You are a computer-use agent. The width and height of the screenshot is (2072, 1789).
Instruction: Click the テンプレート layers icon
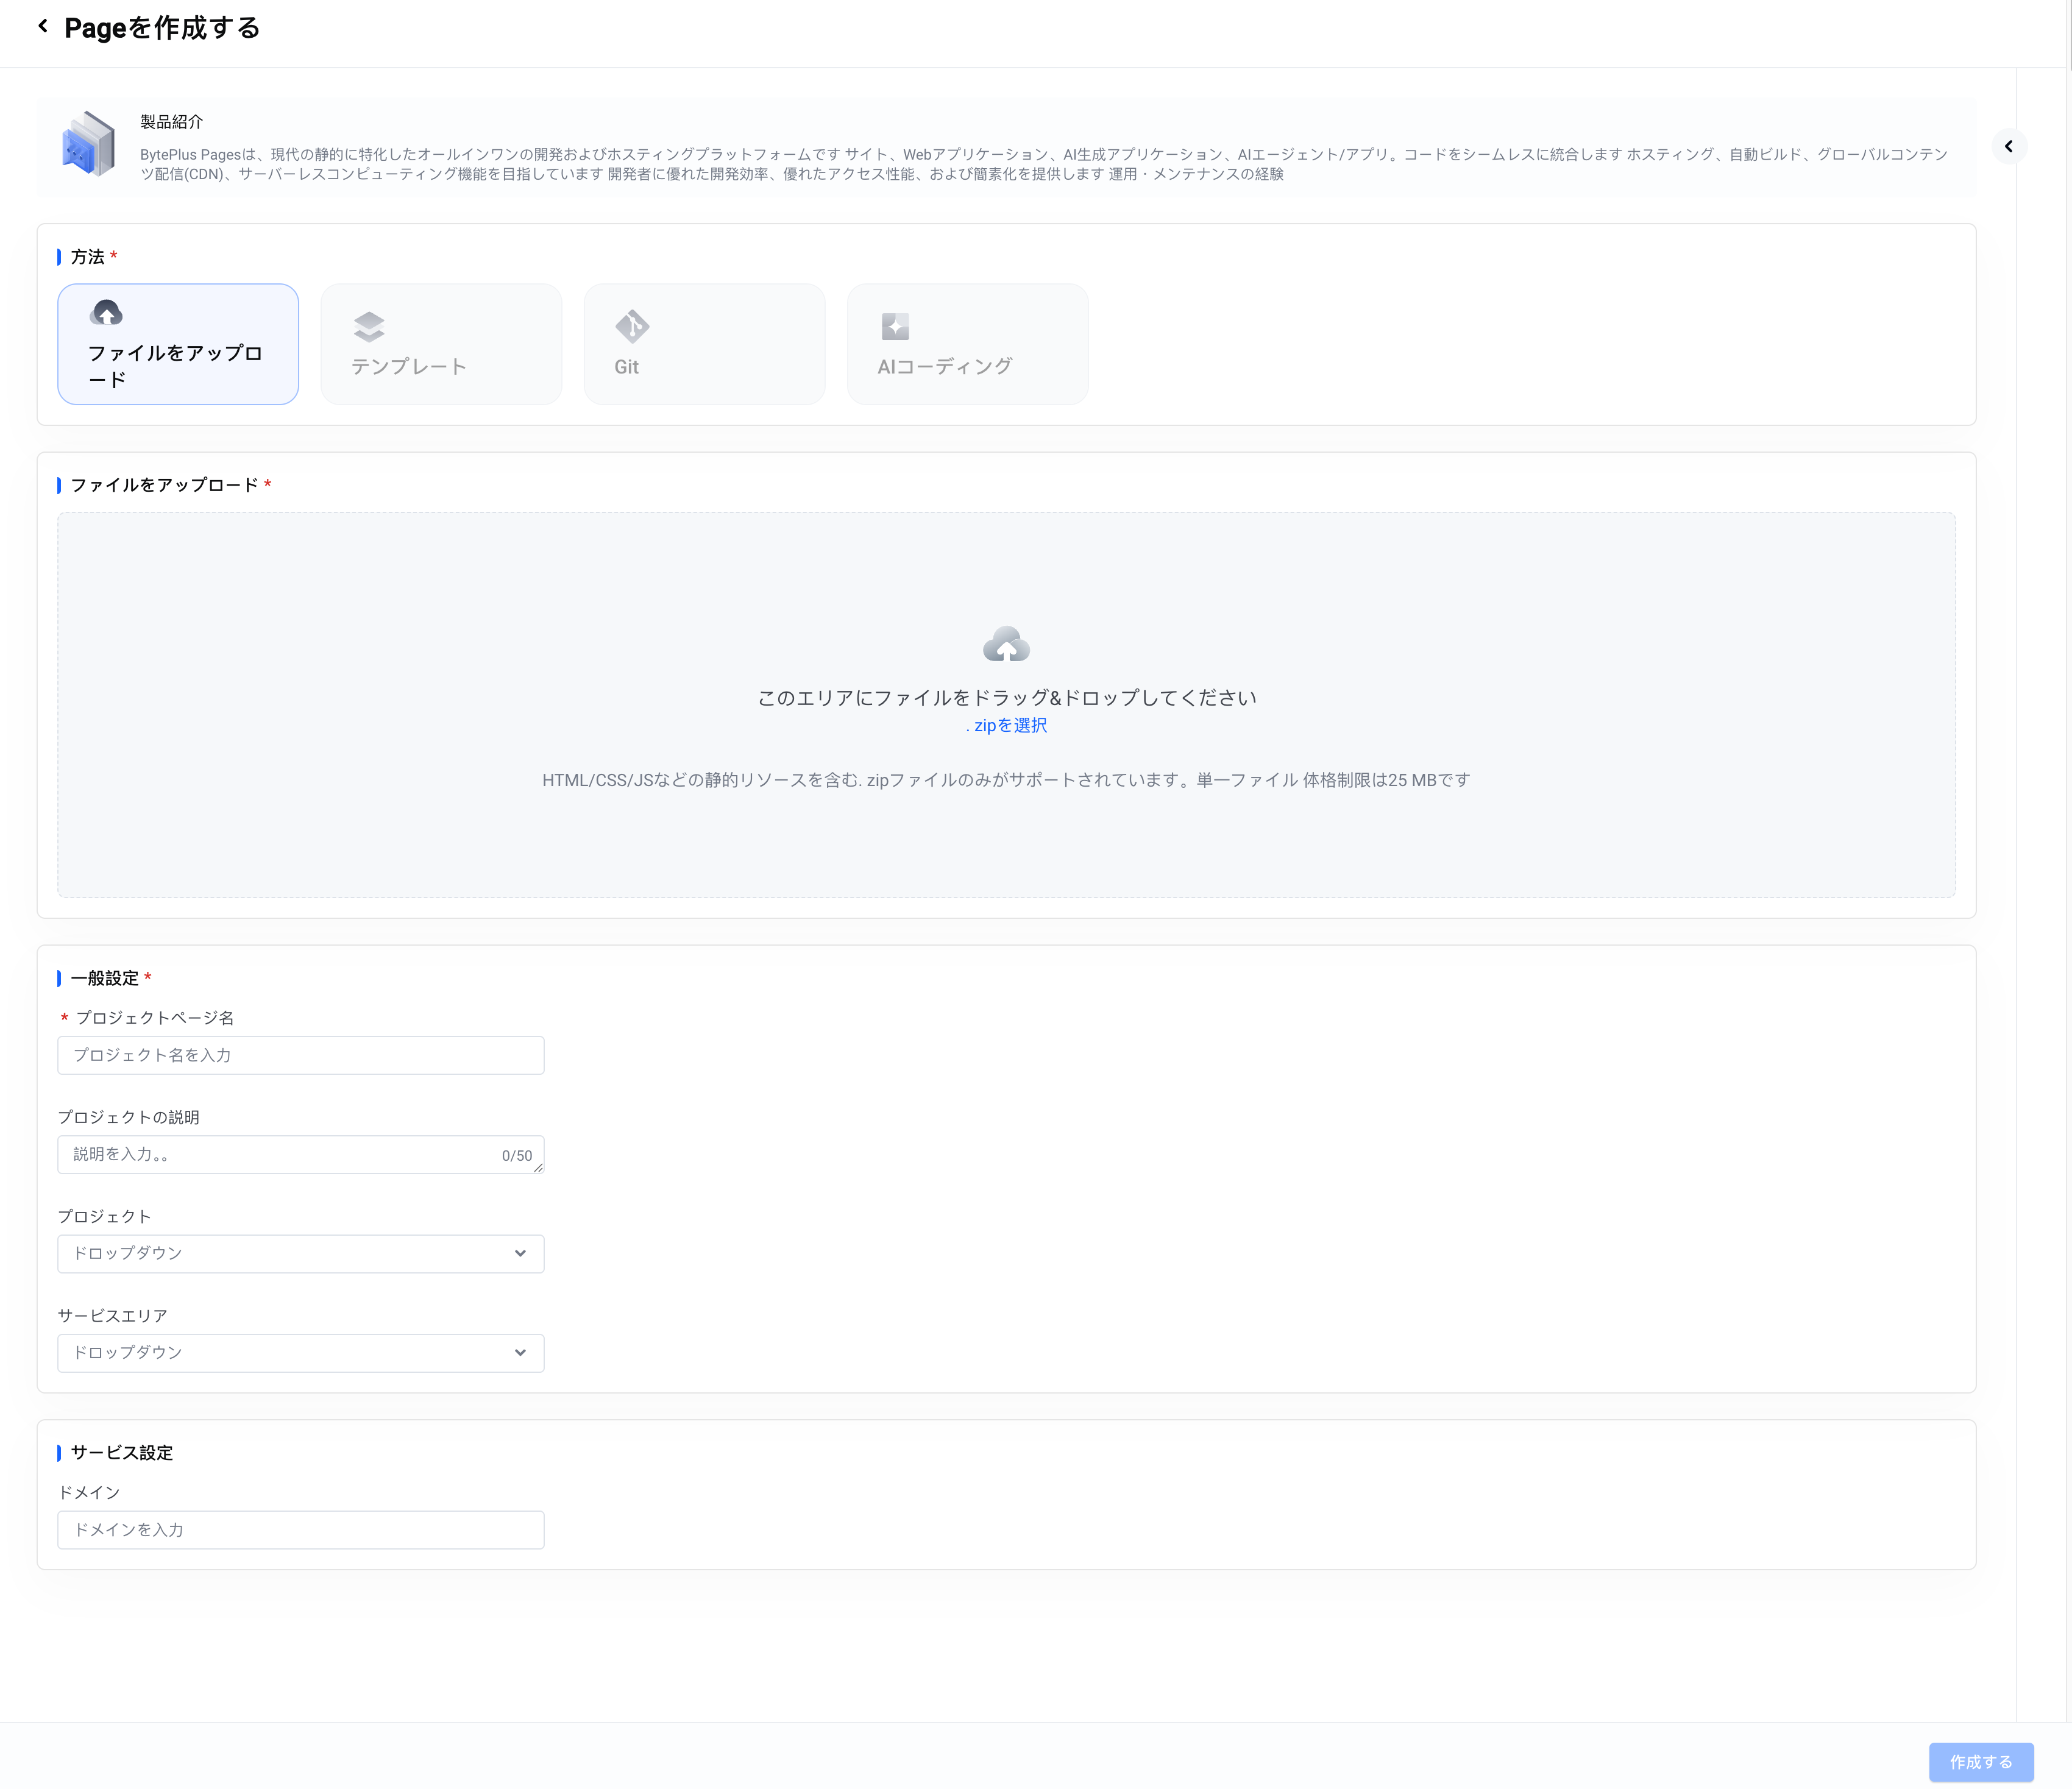tap(369, 326)
